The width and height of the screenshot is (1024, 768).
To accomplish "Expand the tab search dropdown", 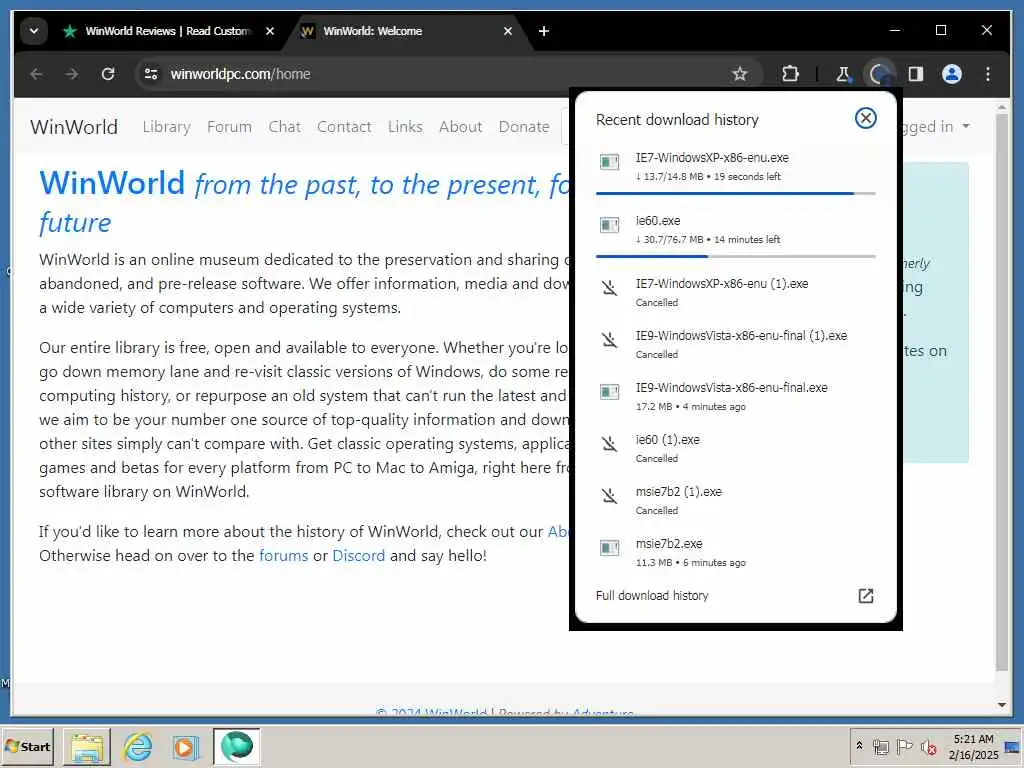I will click(34, 31).
